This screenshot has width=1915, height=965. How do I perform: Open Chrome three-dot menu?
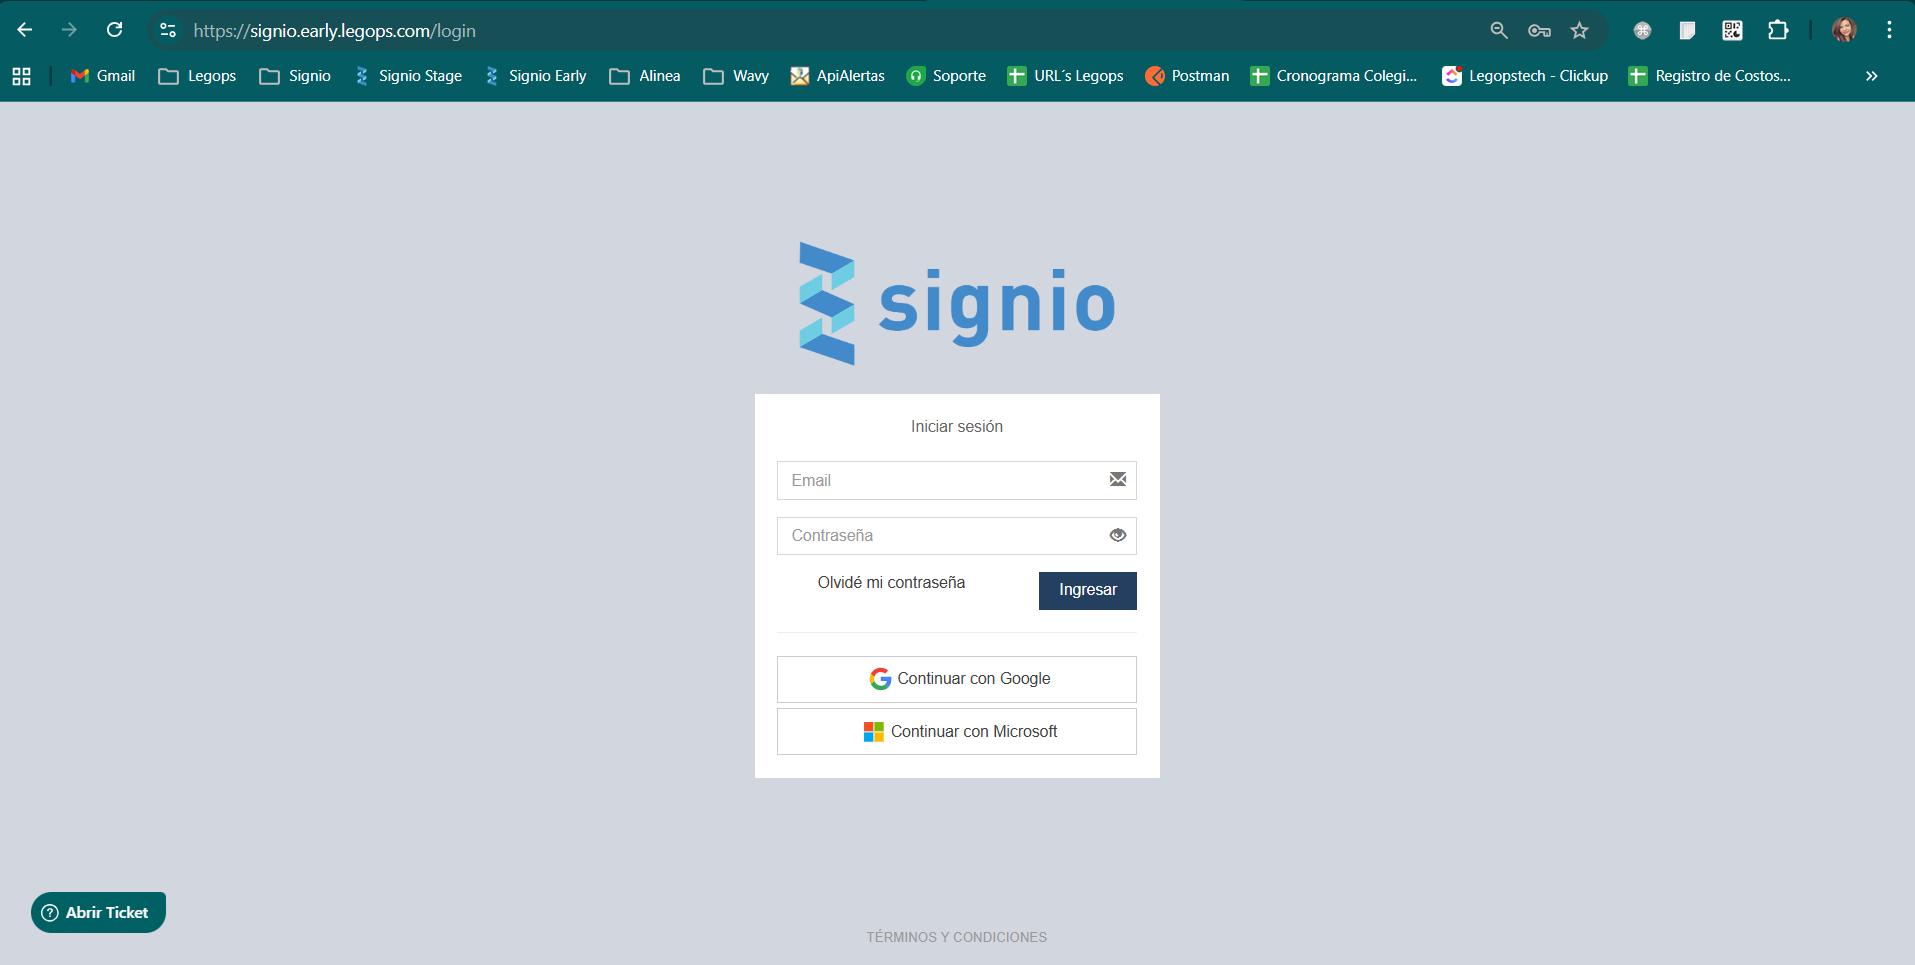tap(1889, 31)
